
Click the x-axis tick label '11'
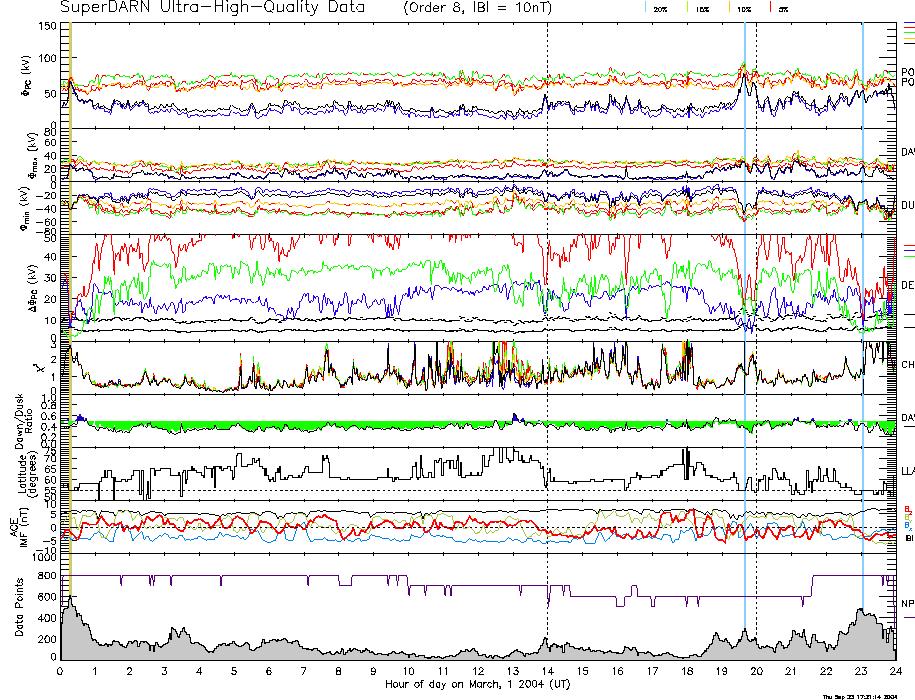(443, 671)
